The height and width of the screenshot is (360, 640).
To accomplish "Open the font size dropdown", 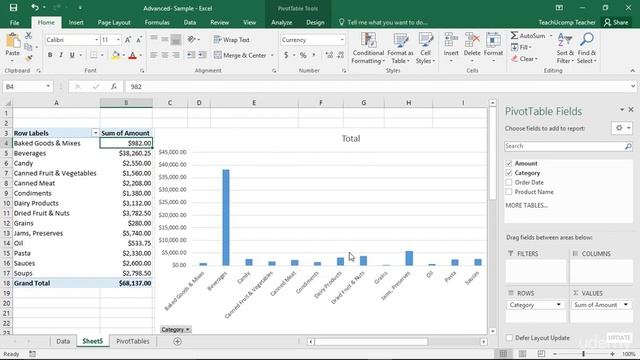I will pos(118,40).
